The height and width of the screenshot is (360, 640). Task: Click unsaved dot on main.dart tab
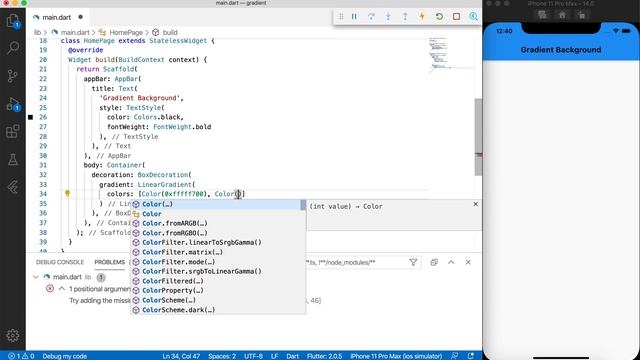pos(80,17)
